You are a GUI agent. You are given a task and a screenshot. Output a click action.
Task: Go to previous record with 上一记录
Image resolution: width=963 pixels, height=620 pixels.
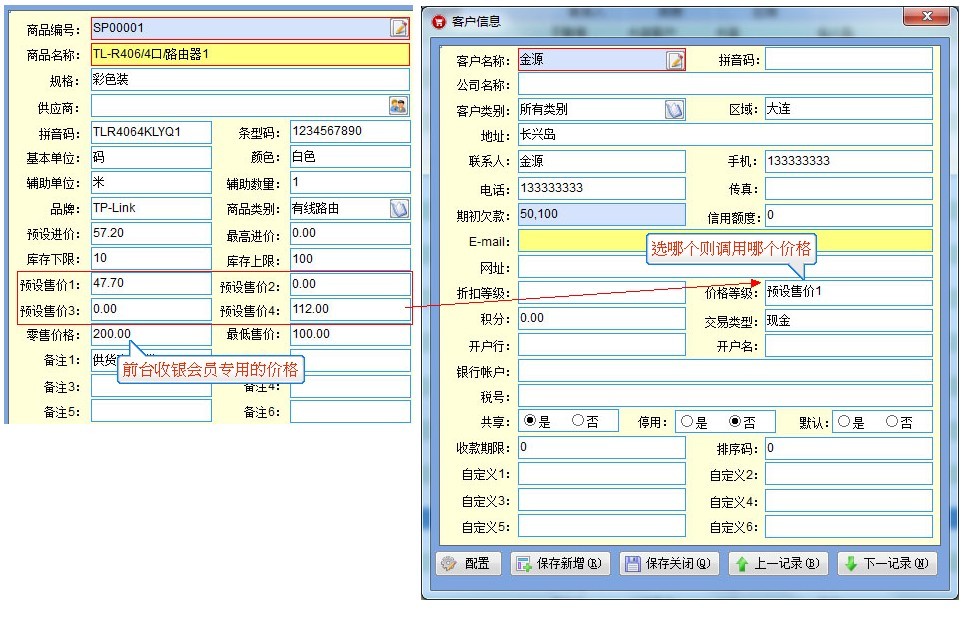(777, 564)
